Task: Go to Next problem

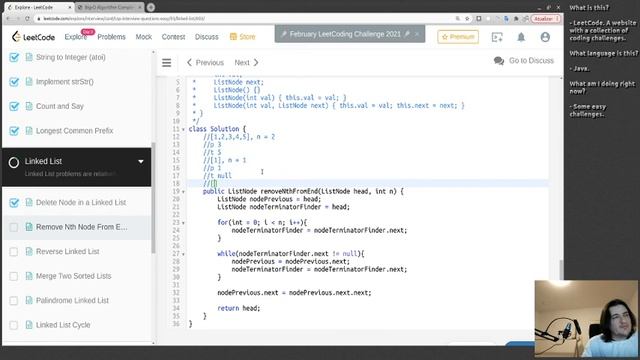Action: 247,62
